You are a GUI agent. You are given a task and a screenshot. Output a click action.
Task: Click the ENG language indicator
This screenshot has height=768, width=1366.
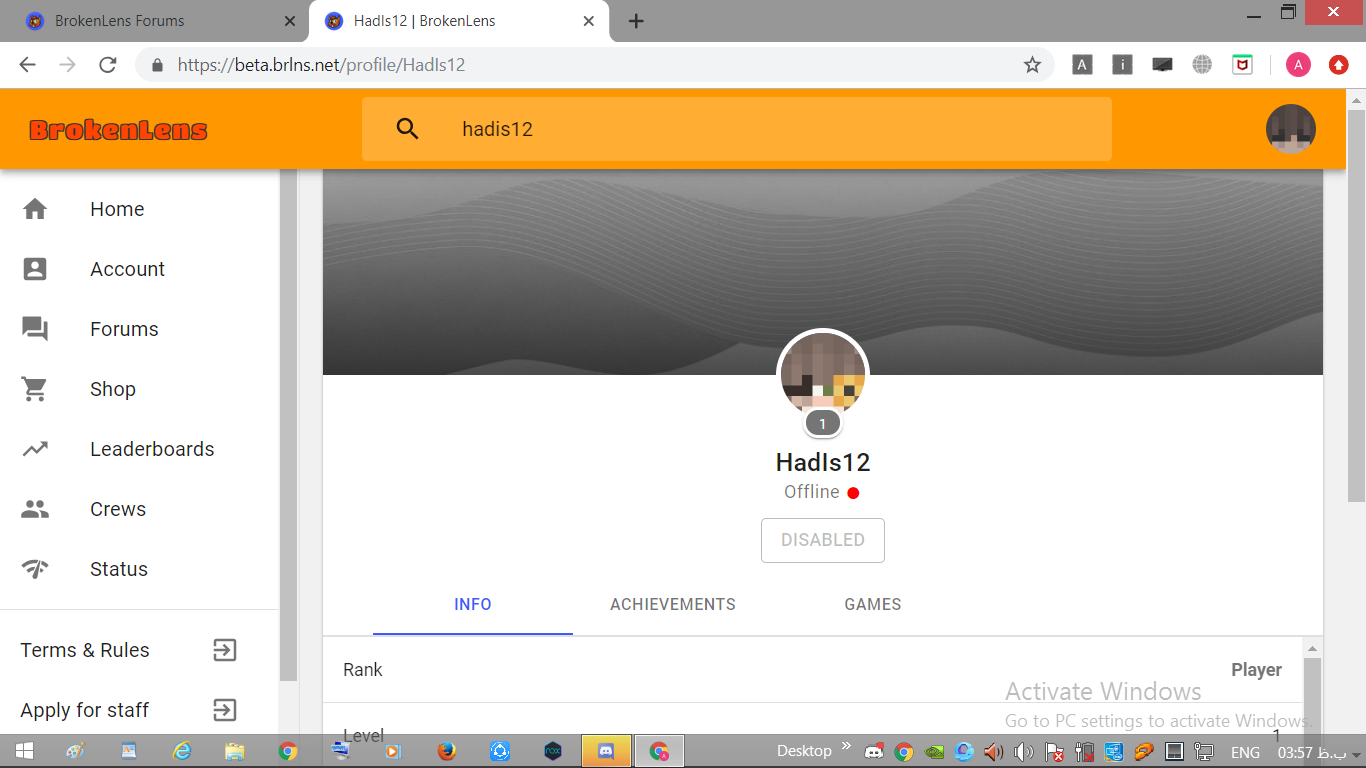pyautogui.click(x=1245, y=752)
